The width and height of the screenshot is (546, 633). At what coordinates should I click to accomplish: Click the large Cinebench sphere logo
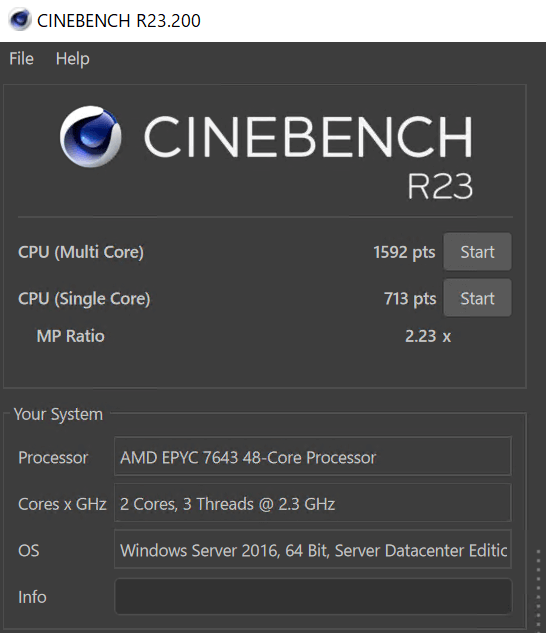[90, 136]
